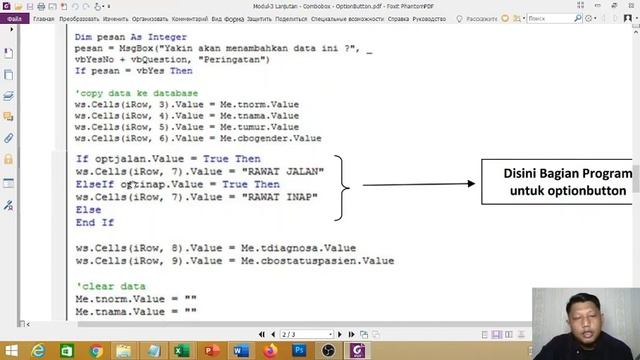Select the Защитить tab
Image resolution: width=640 pixels, height=360 pixels.
click(x=259, y=19)
